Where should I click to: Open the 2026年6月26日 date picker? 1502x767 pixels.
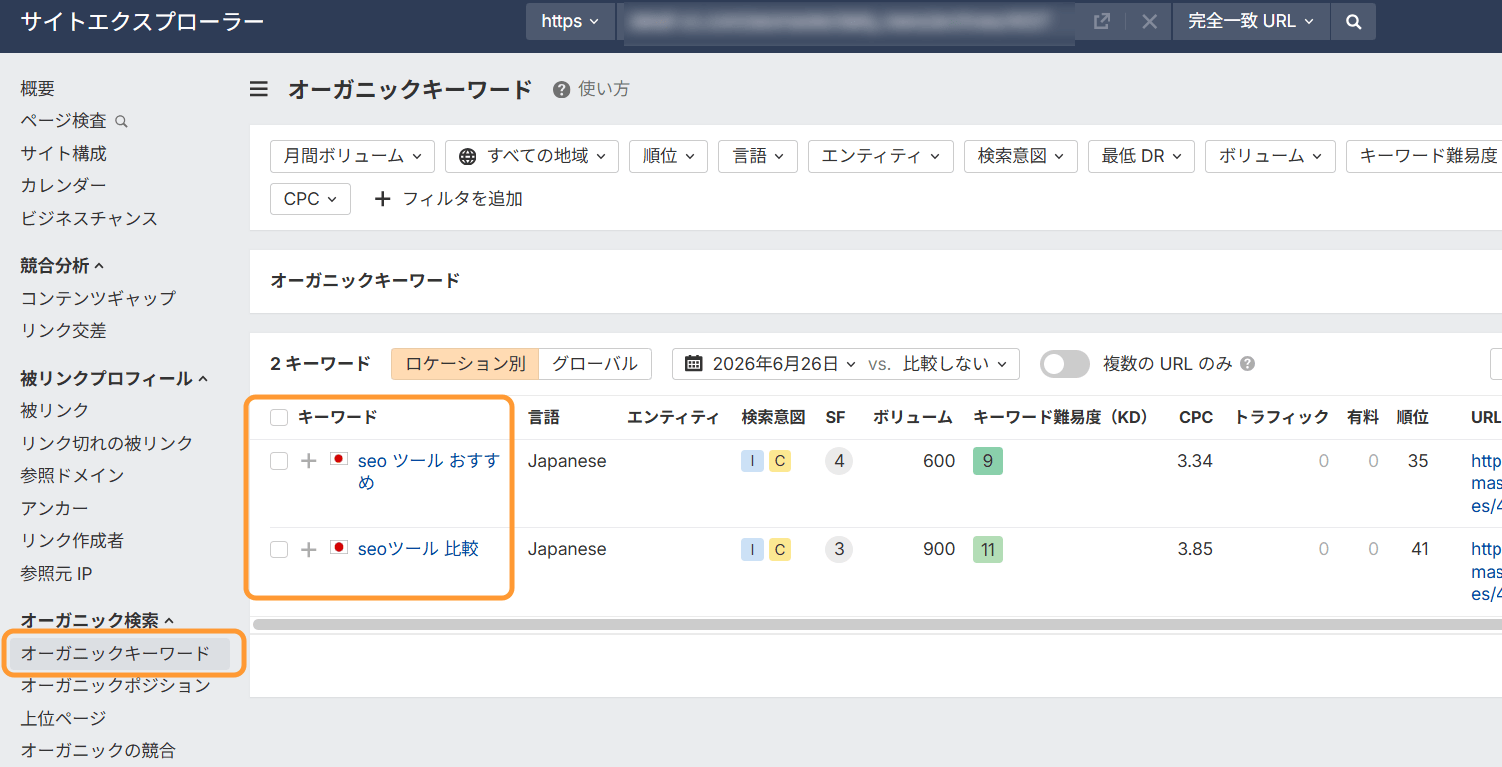771,364
